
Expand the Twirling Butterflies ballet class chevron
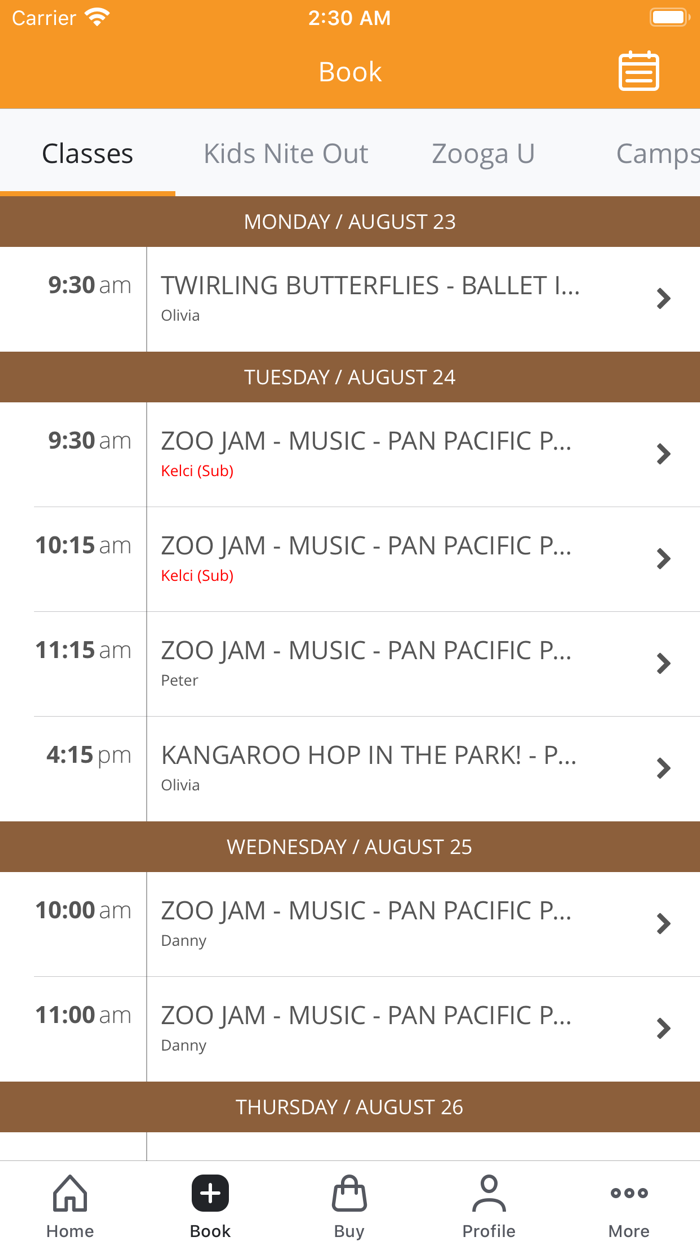coord(663,298)
